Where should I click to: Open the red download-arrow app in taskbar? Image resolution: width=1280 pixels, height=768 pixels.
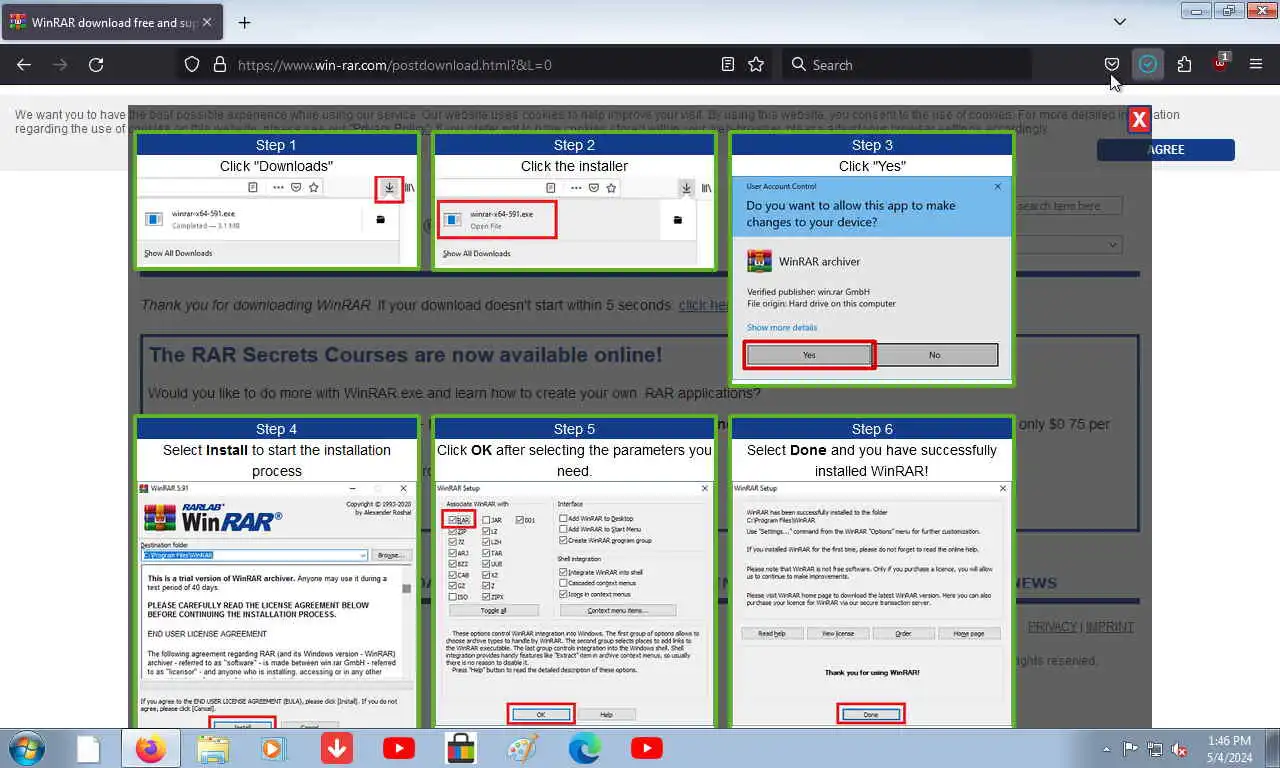tap(337, 748)
